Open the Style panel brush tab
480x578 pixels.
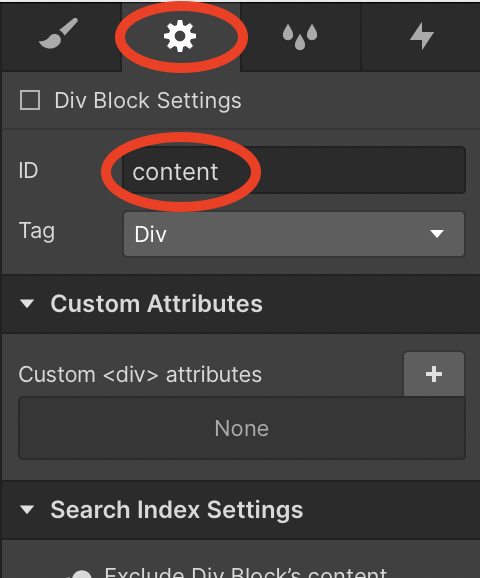(59, 34)
